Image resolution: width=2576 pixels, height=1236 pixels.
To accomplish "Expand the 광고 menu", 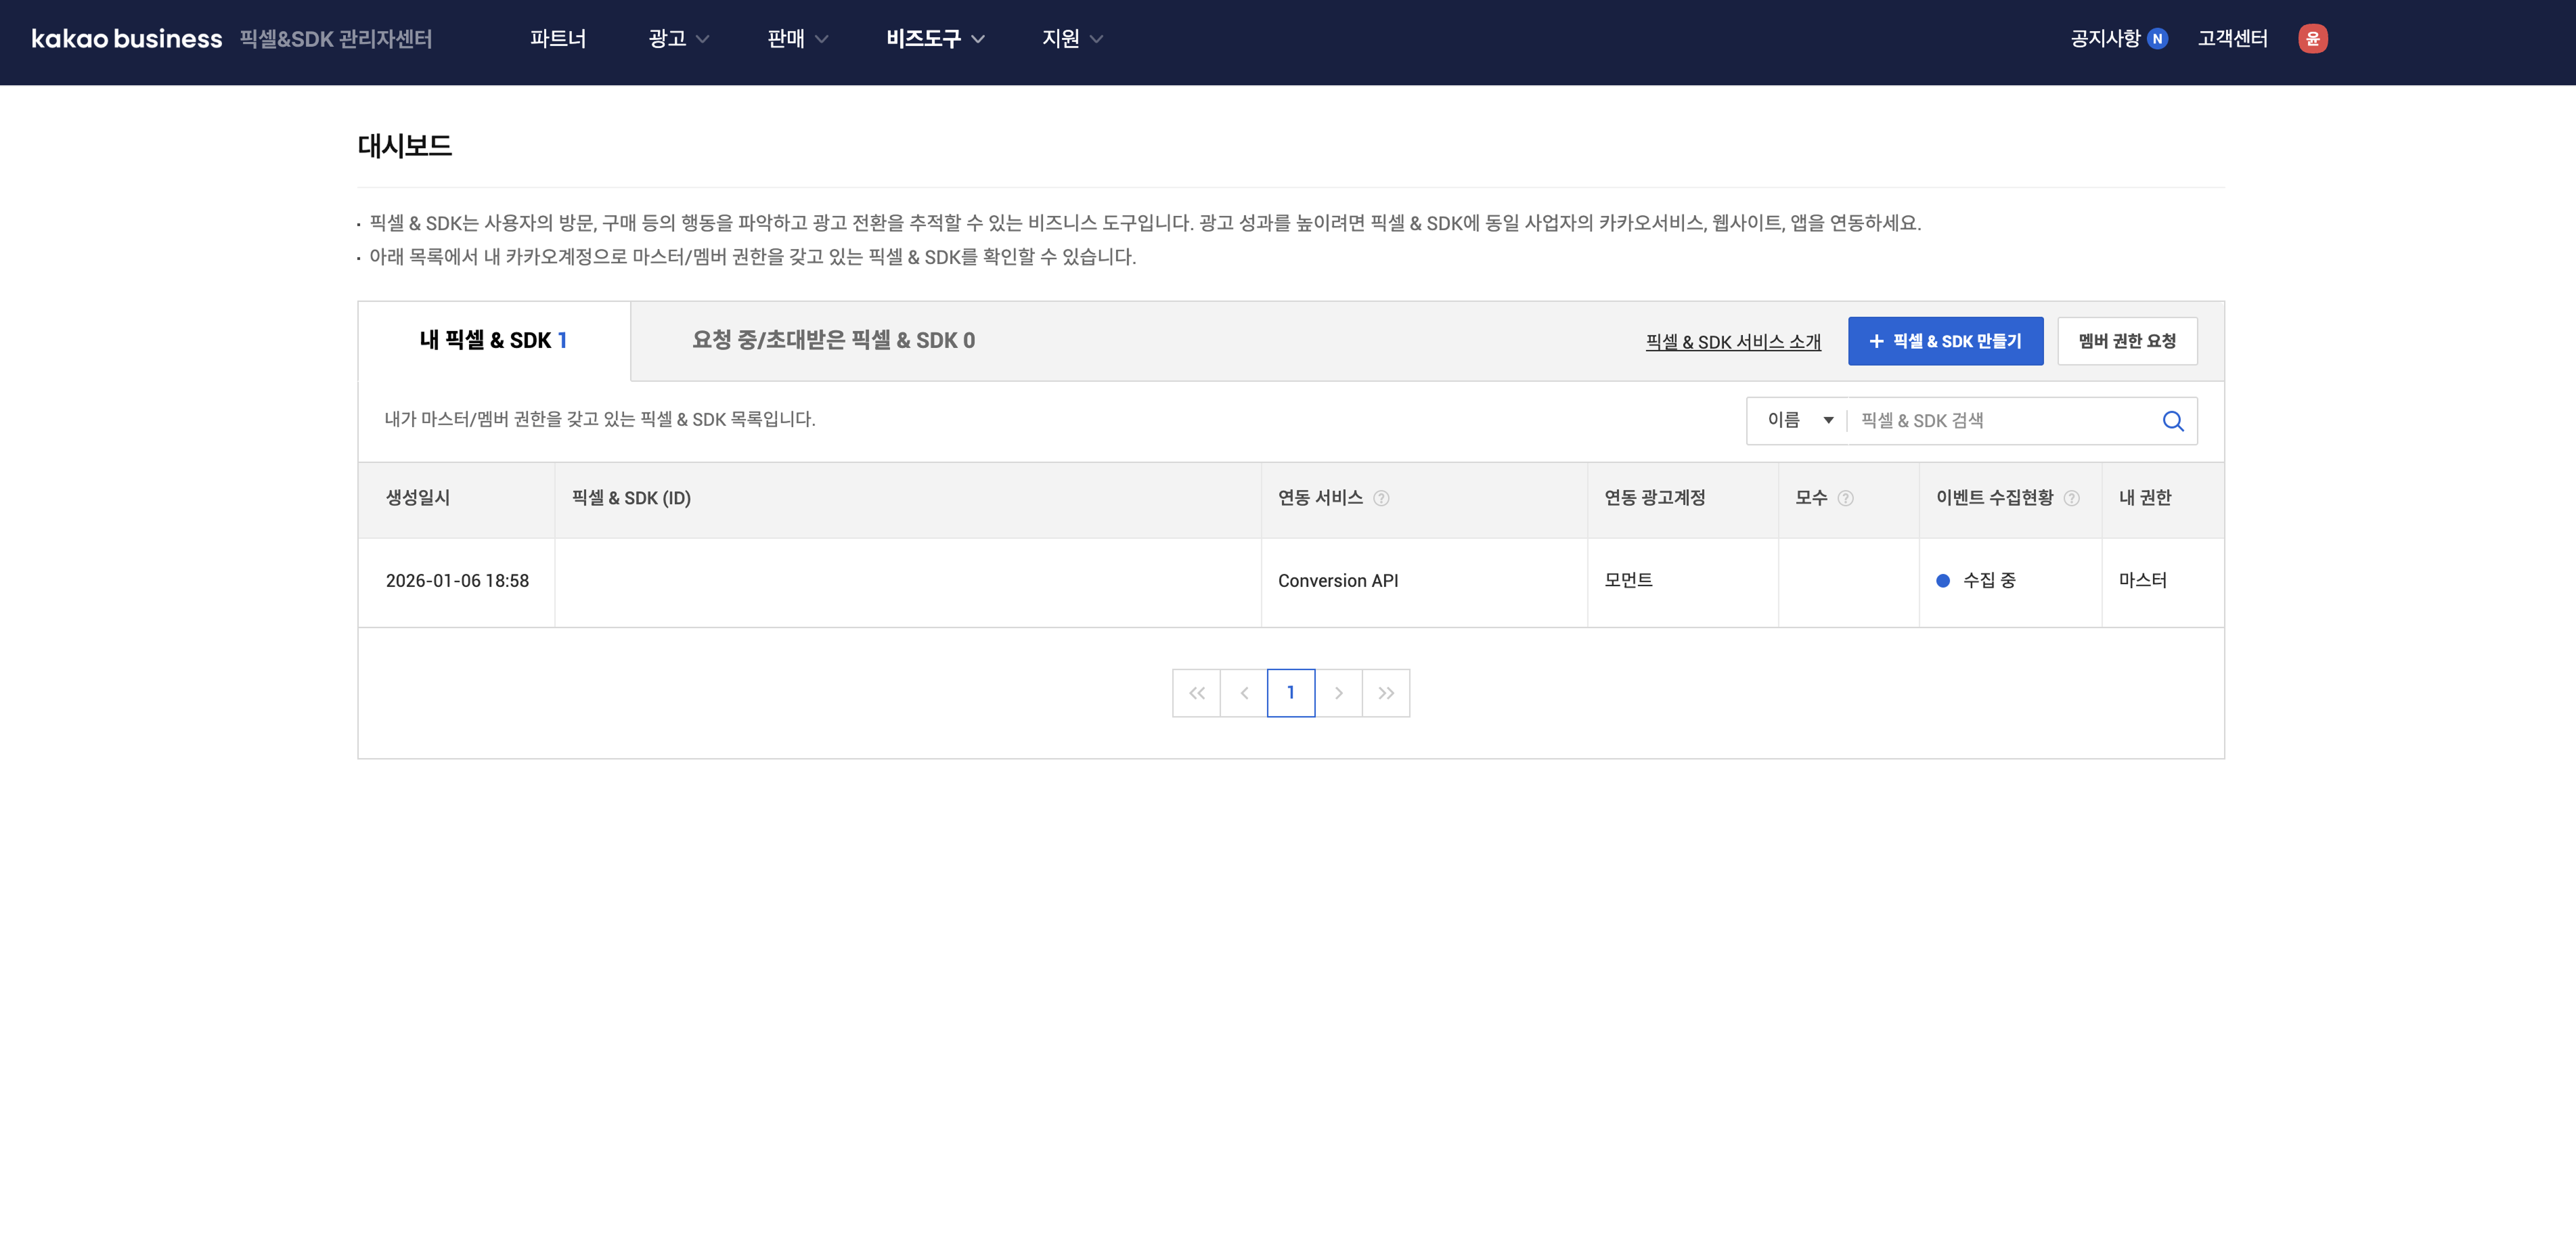I will click(678, 39).
